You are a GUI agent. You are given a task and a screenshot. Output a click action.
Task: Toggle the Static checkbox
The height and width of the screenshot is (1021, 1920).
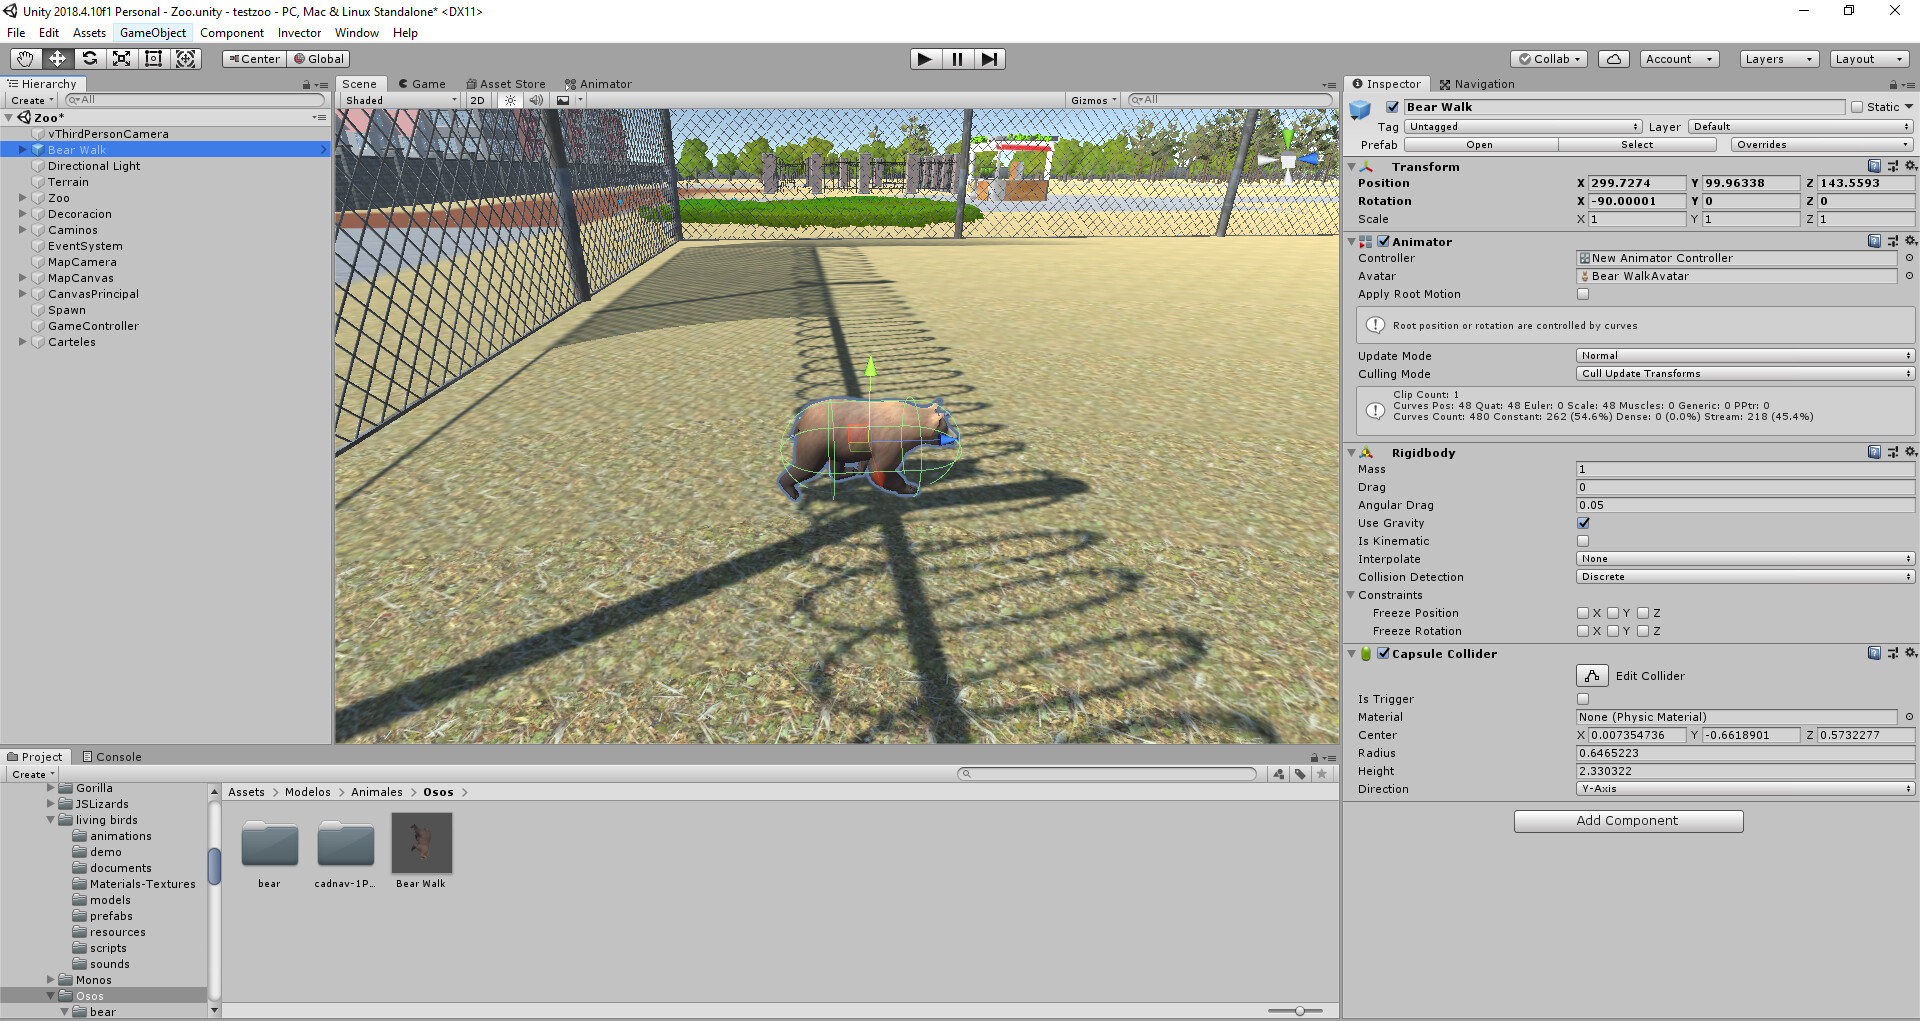coord(1857,107)
